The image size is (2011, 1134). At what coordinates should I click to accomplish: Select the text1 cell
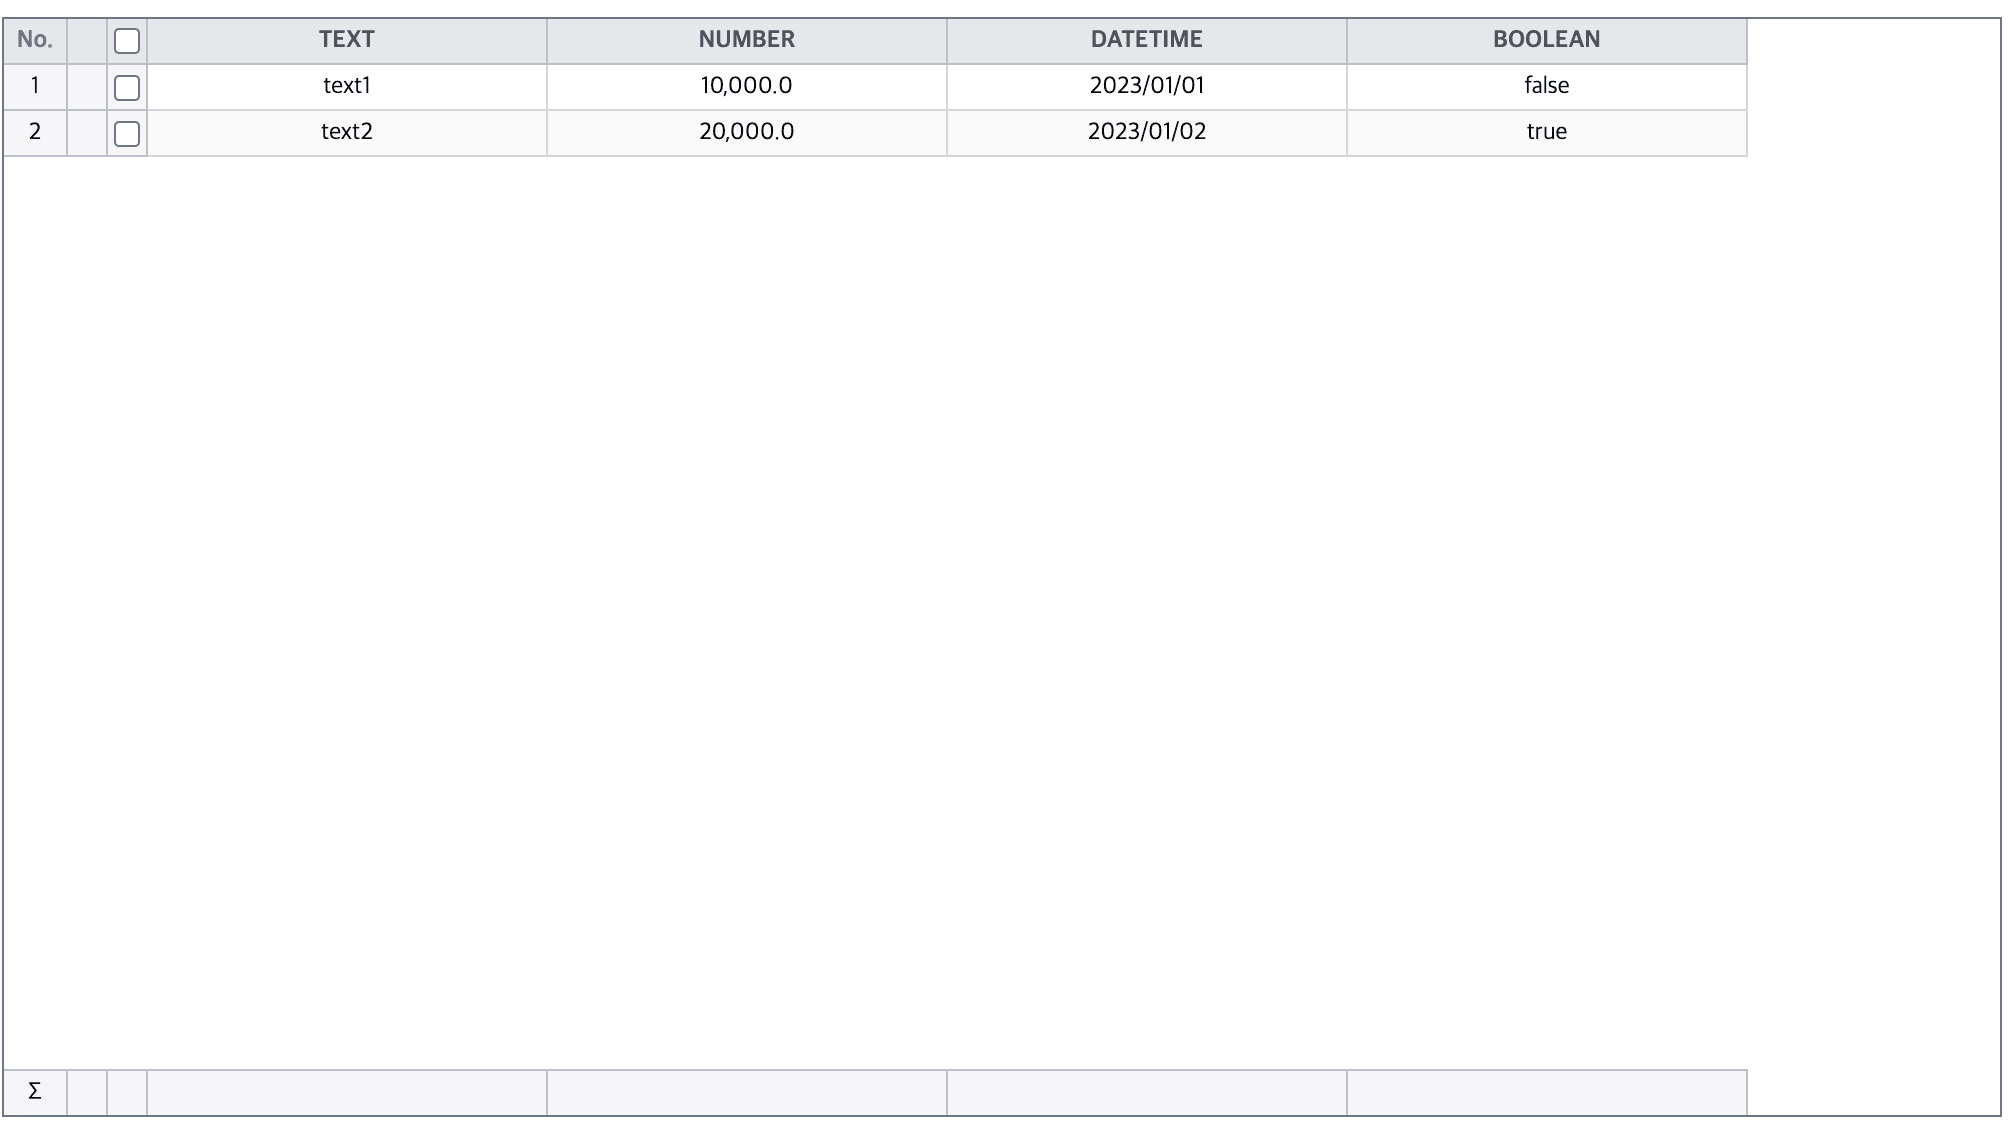point(347,87)
